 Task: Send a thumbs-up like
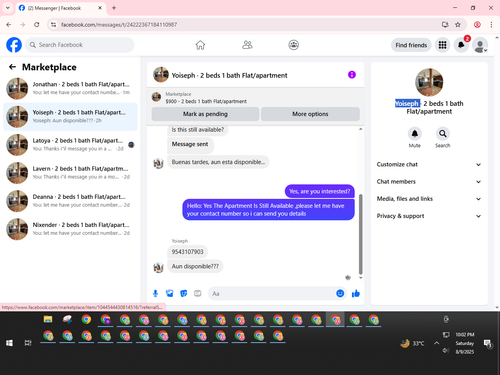(x=356, y=293)
